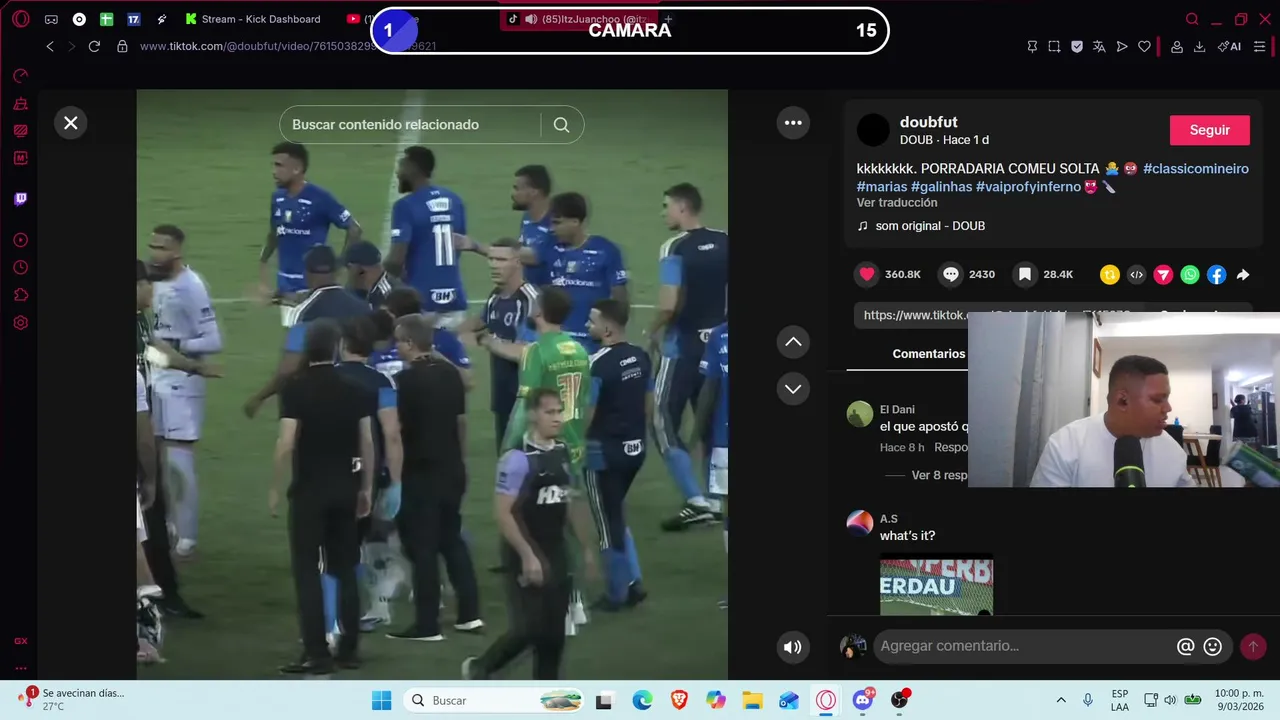Open the Opera GX main menu logo
The height and width of the screenshot is (720, 1280).
point(20,19)
